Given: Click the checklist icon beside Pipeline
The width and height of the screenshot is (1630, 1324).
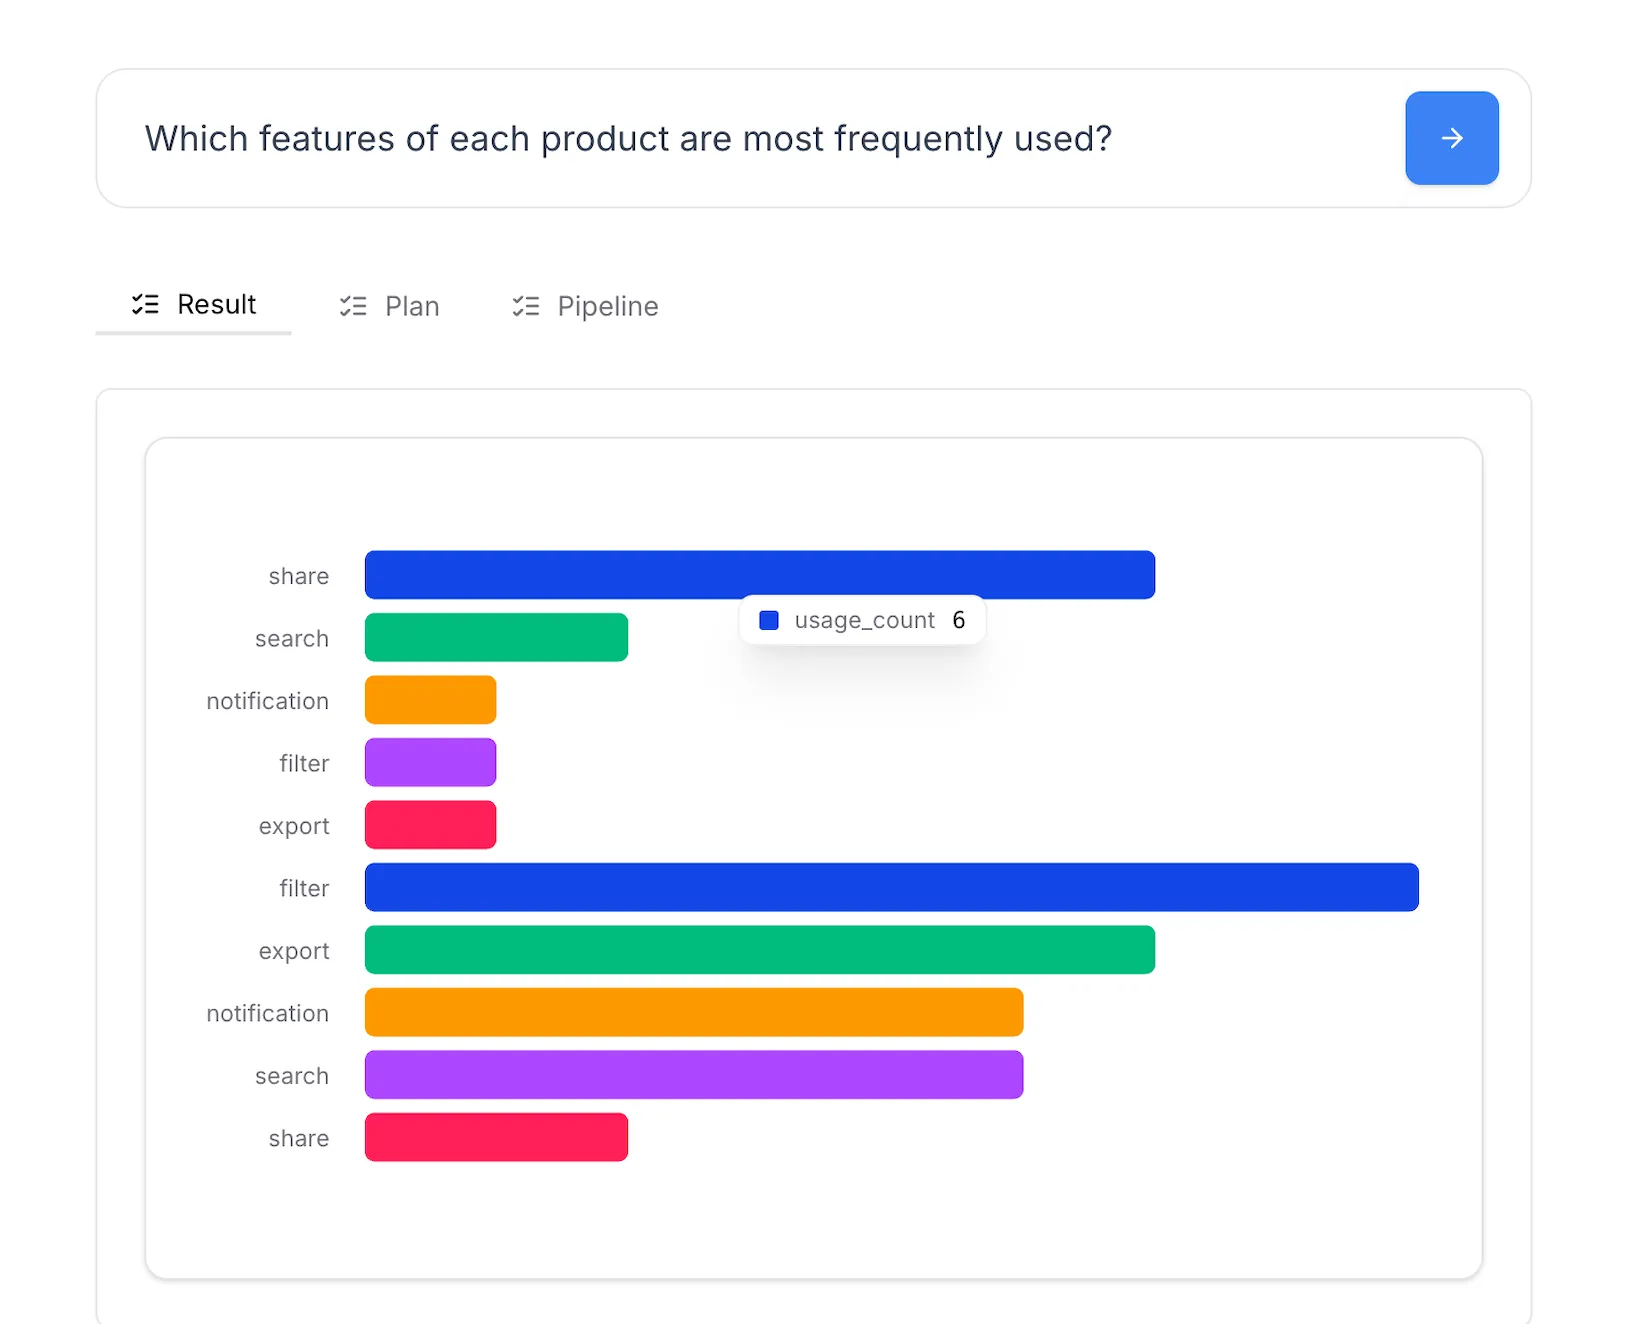Looking at the screenshot, I should coord(526,306).
